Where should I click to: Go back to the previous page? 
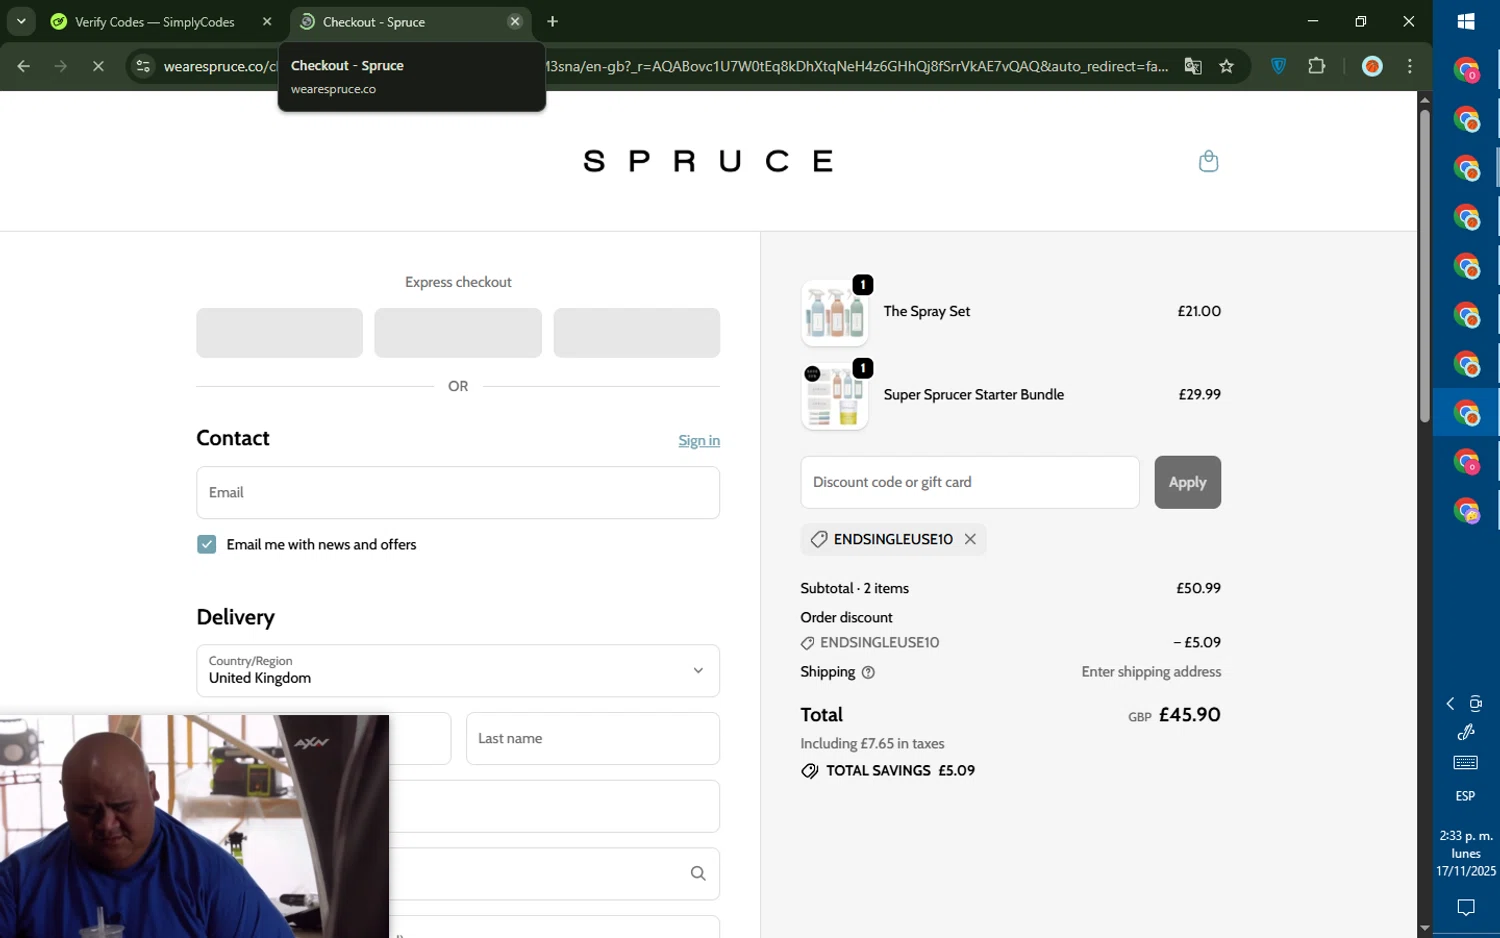23,67
